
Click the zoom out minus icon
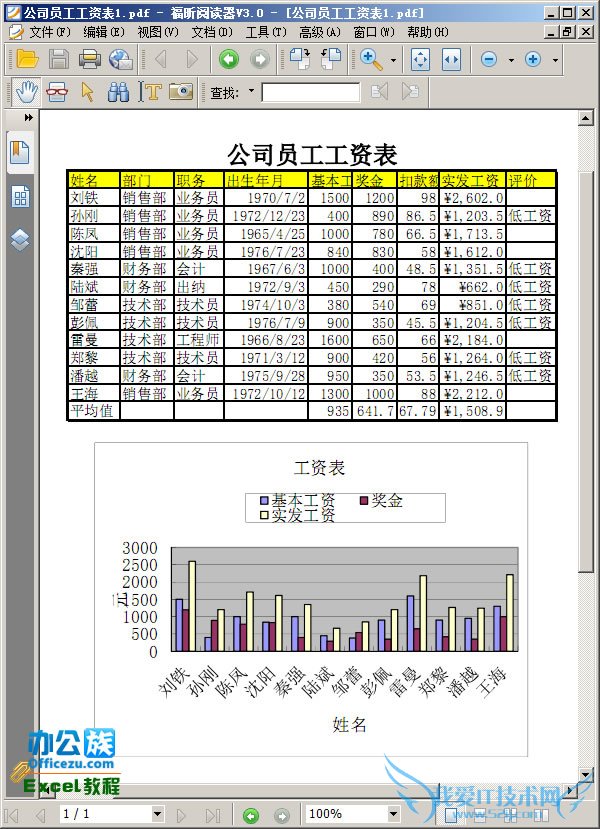pos(489,59)
